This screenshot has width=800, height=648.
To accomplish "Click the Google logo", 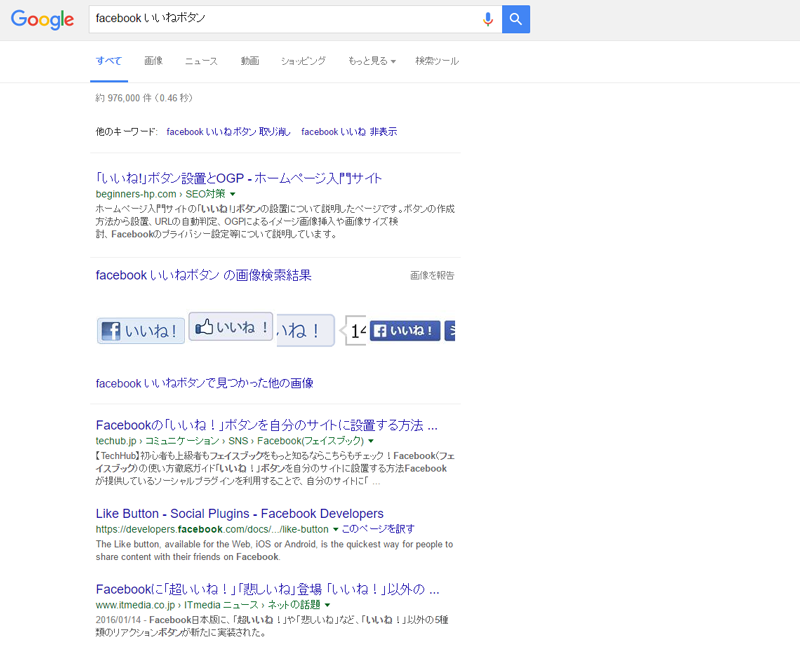I will 42,19.
